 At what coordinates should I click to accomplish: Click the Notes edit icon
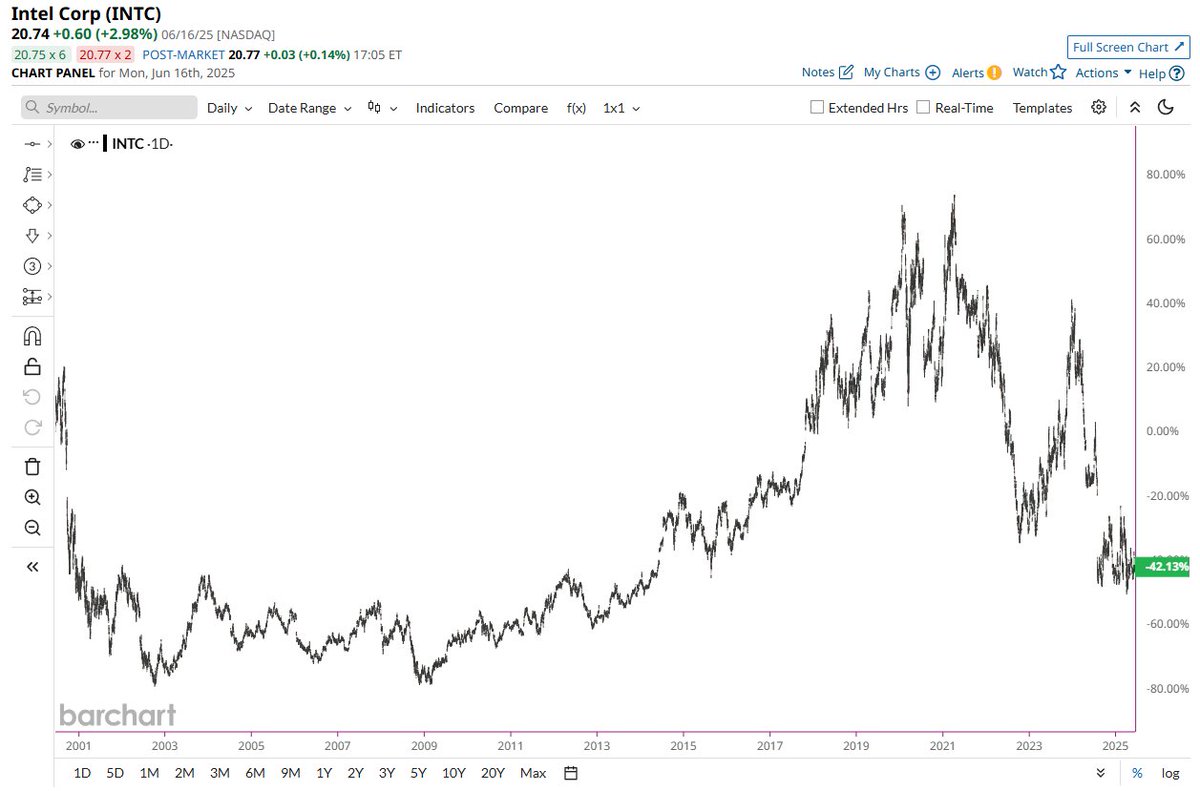pyautogui.click(x=846, y=72)
